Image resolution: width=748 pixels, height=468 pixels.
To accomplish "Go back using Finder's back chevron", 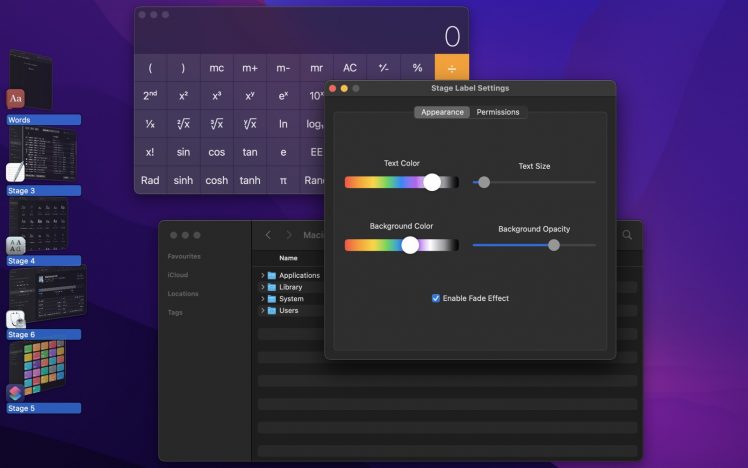I will point(268,235).
